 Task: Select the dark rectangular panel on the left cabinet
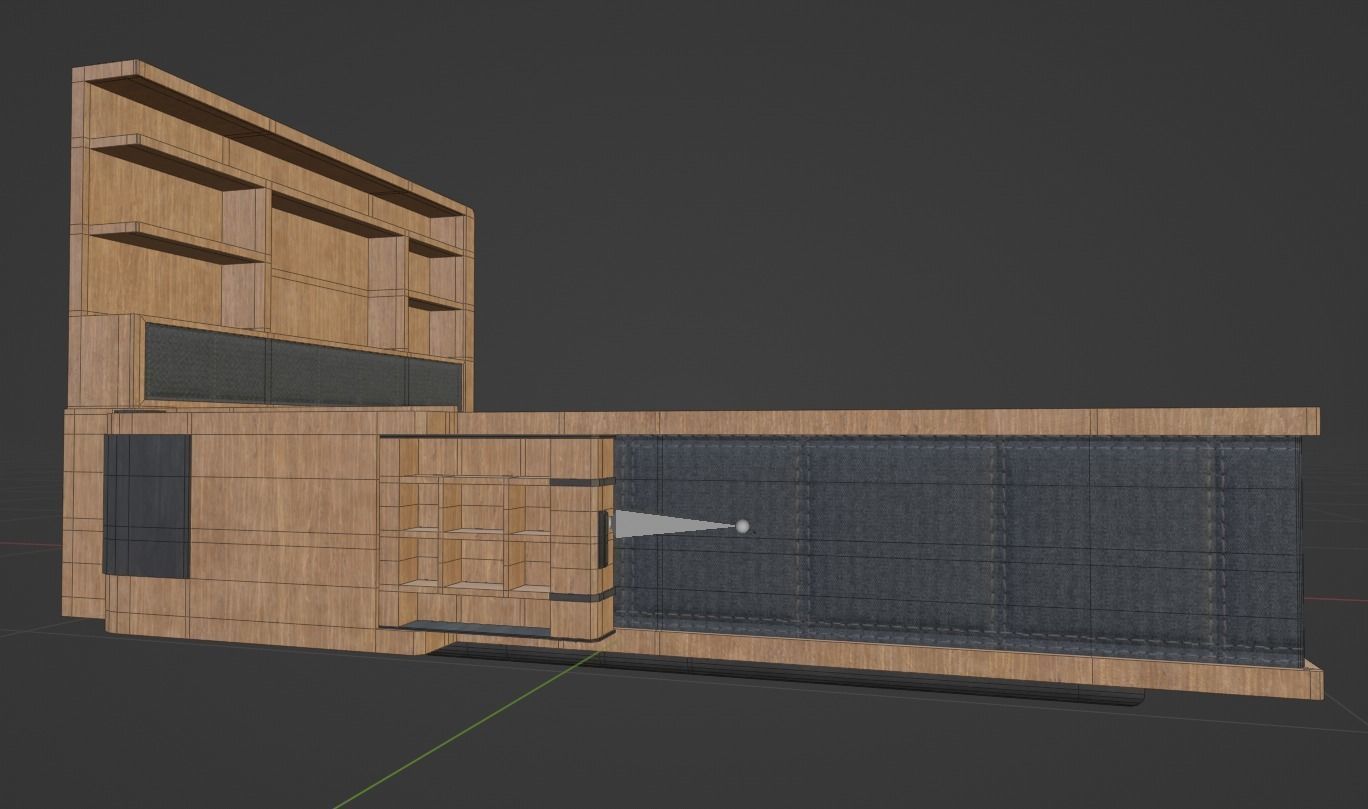147,506
